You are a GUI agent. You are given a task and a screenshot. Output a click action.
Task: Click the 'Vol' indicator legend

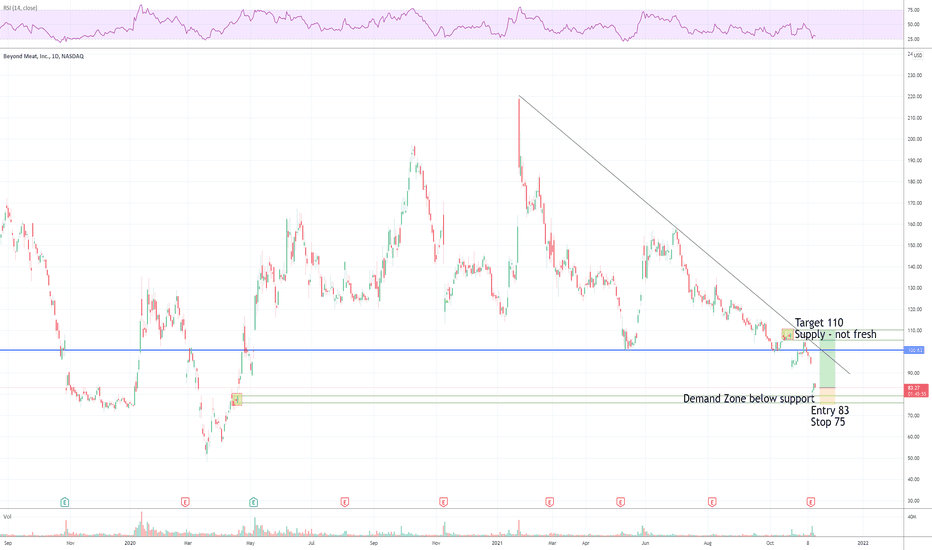(x=7, y=517)
